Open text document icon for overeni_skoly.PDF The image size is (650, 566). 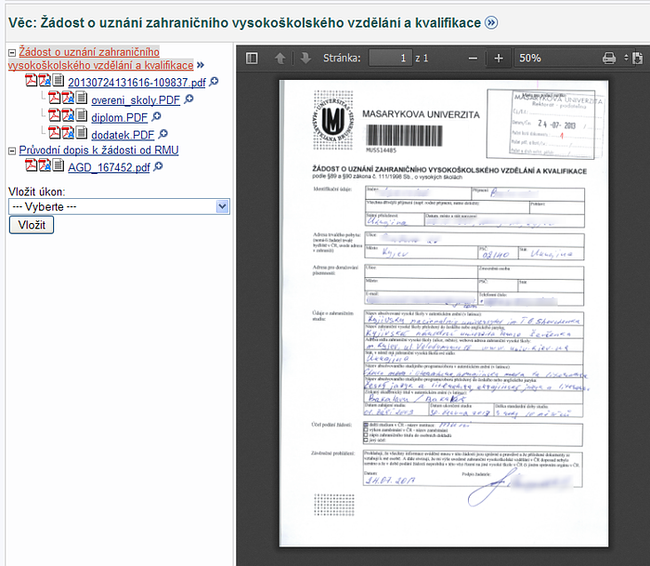[x=82, y=98]
